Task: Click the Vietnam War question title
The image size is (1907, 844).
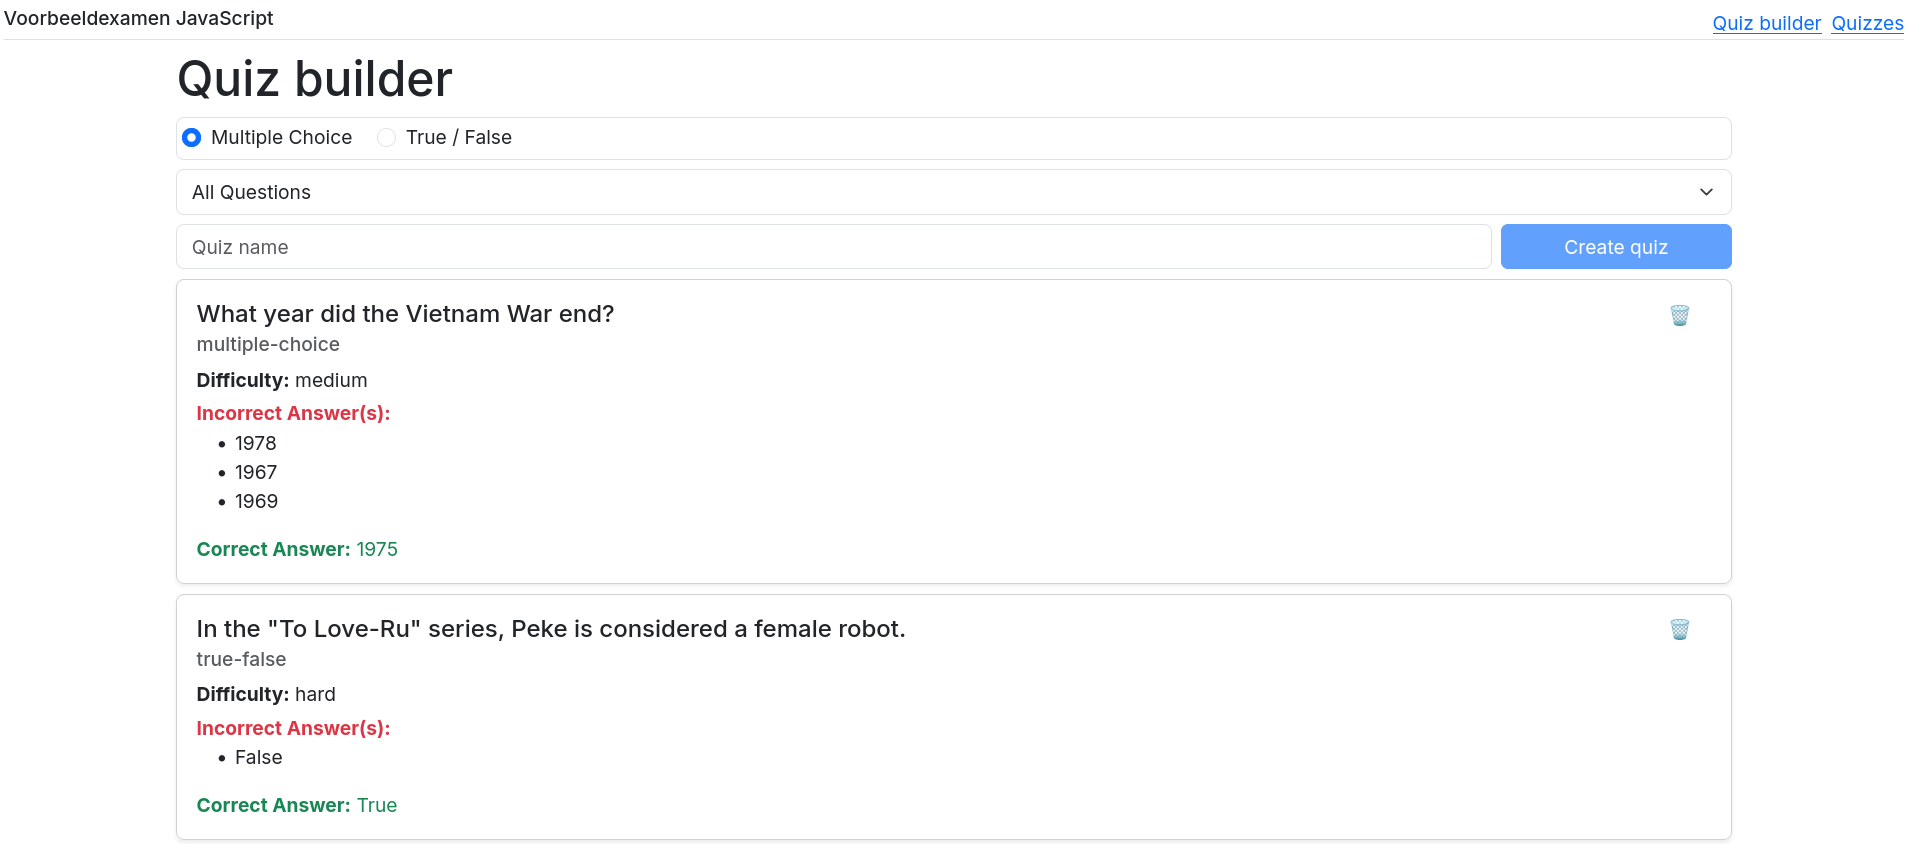Action: 405,314
